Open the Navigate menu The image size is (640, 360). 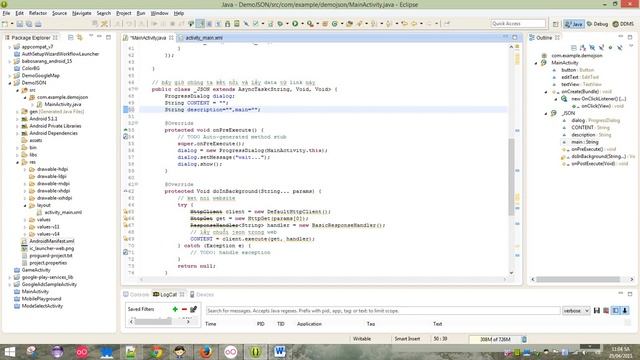pos(82,13)
